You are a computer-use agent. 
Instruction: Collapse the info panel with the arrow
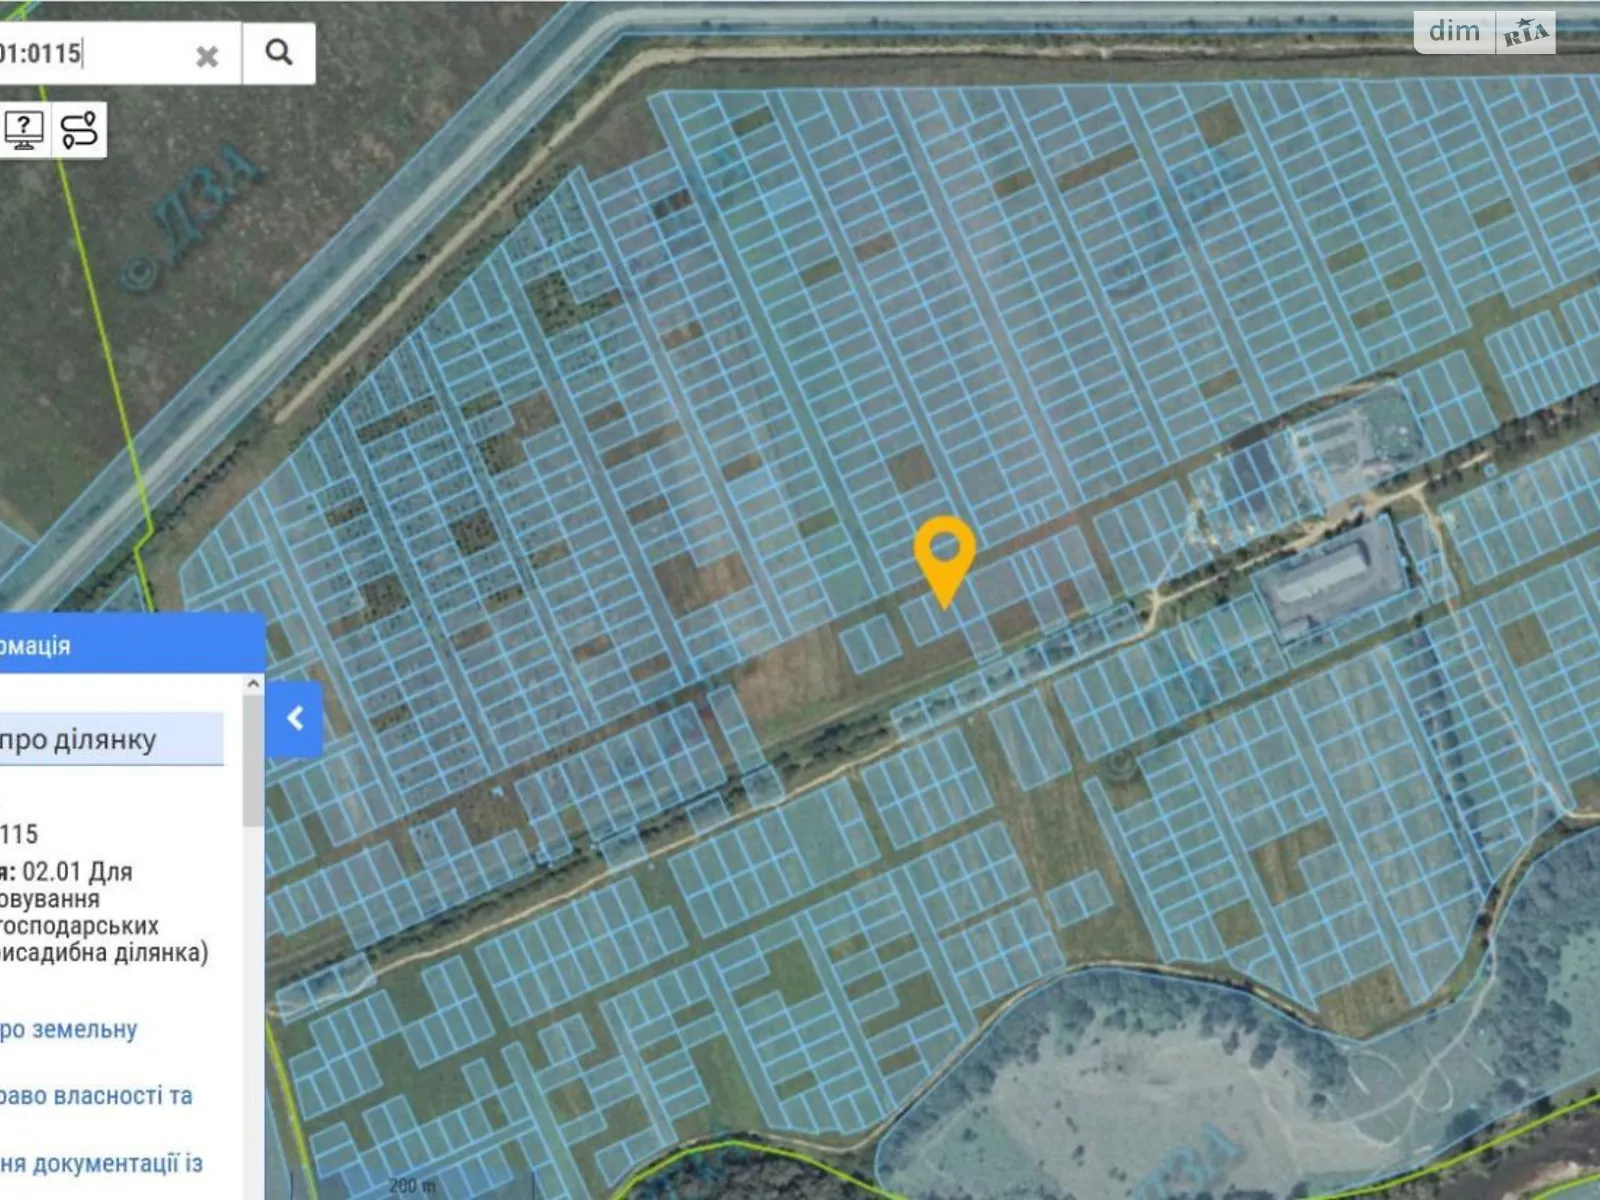point(295,718)
